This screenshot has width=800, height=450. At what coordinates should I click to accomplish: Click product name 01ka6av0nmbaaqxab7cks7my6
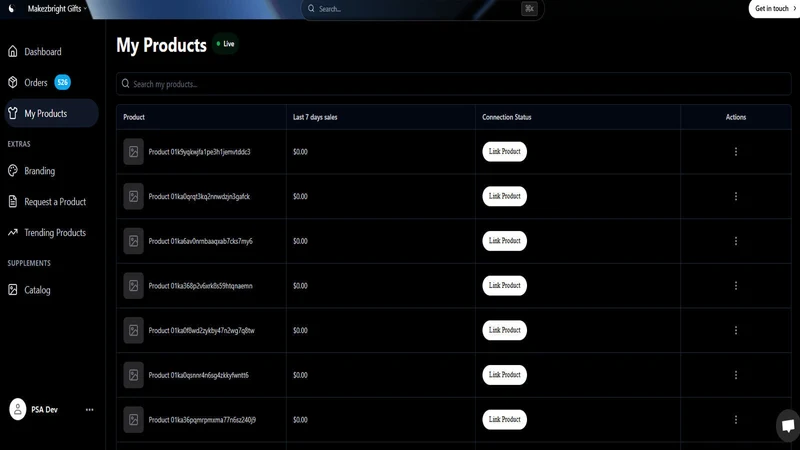201,241
